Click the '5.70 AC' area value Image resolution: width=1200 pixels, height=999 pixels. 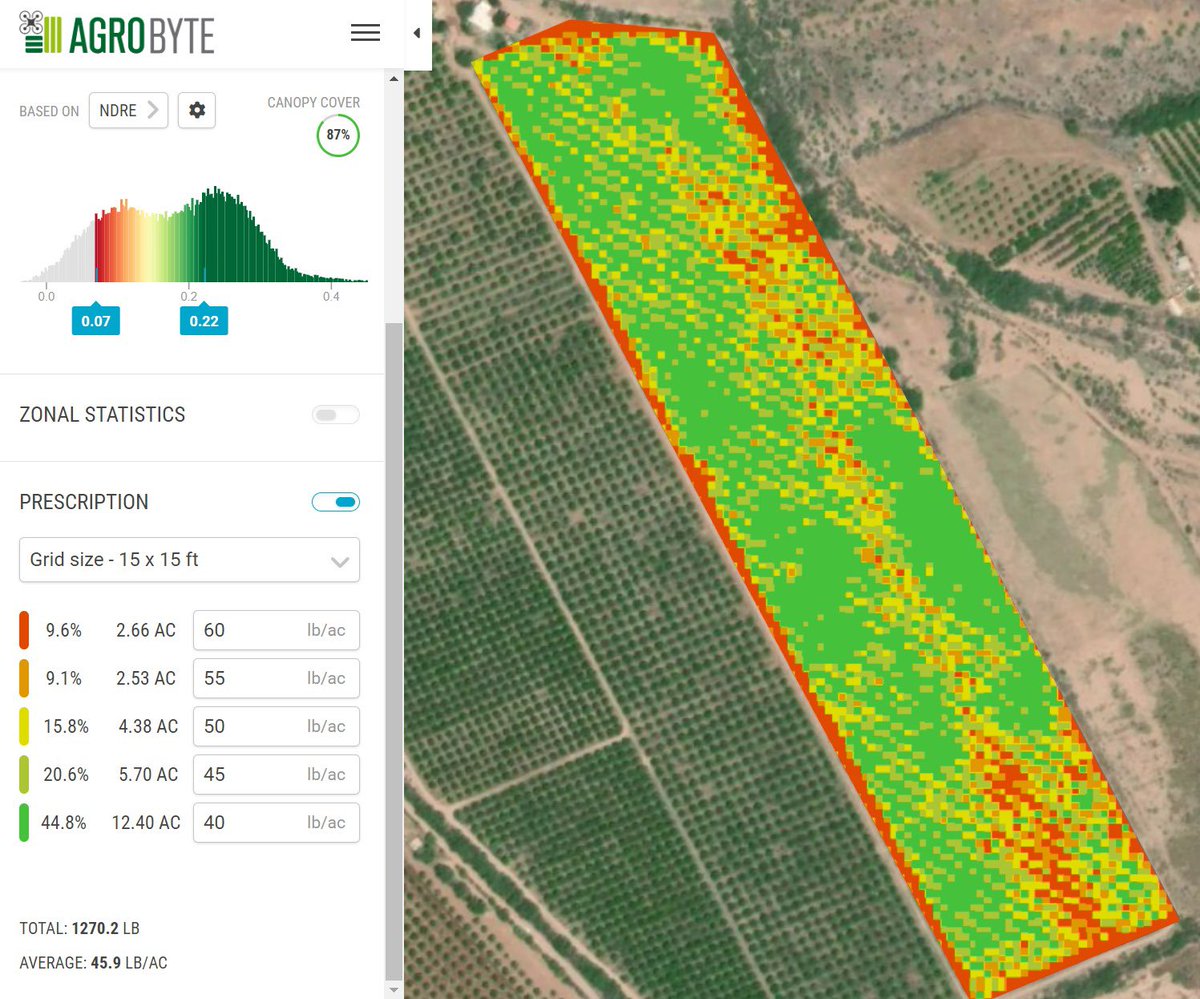[147, 774]
